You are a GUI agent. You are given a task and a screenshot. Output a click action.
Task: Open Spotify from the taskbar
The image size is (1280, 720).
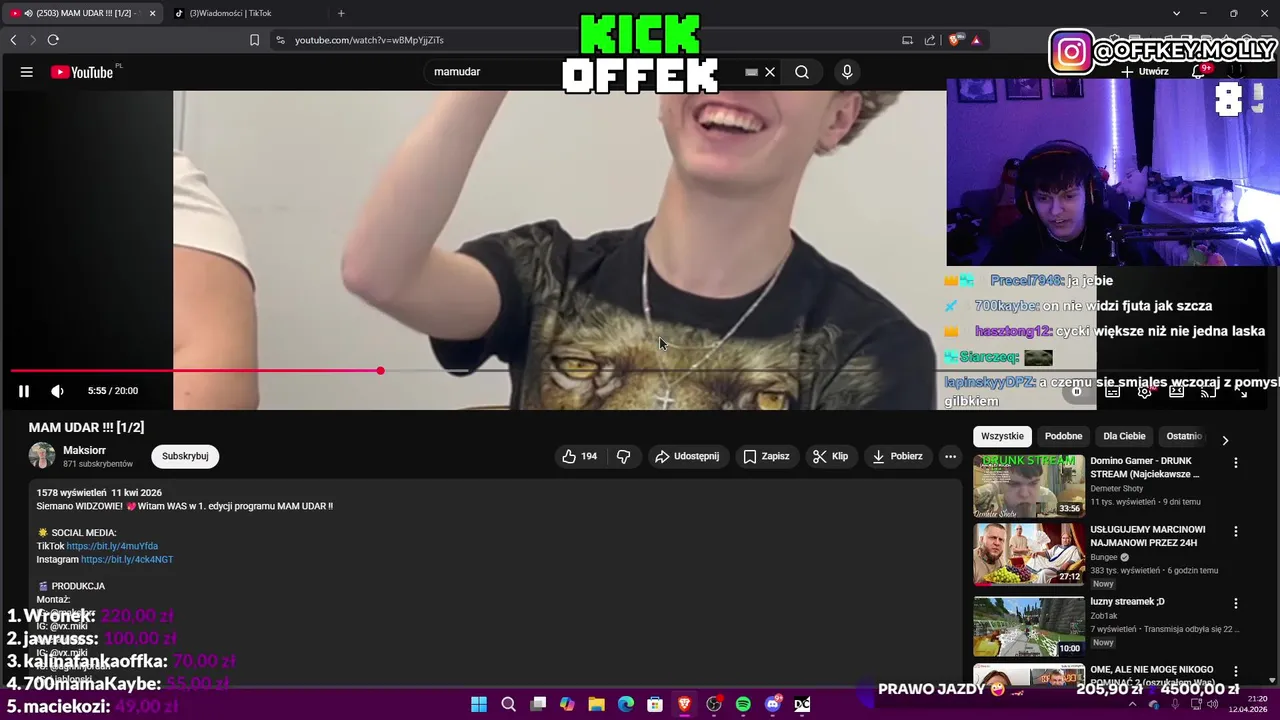point(743,704)
